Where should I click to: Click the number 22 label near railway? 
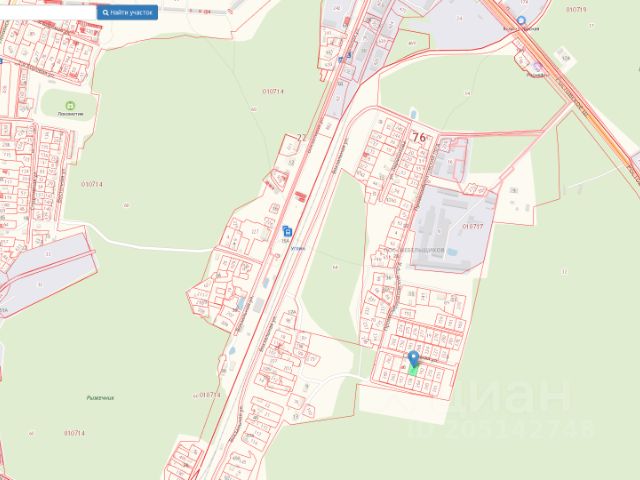click(300, 138)
